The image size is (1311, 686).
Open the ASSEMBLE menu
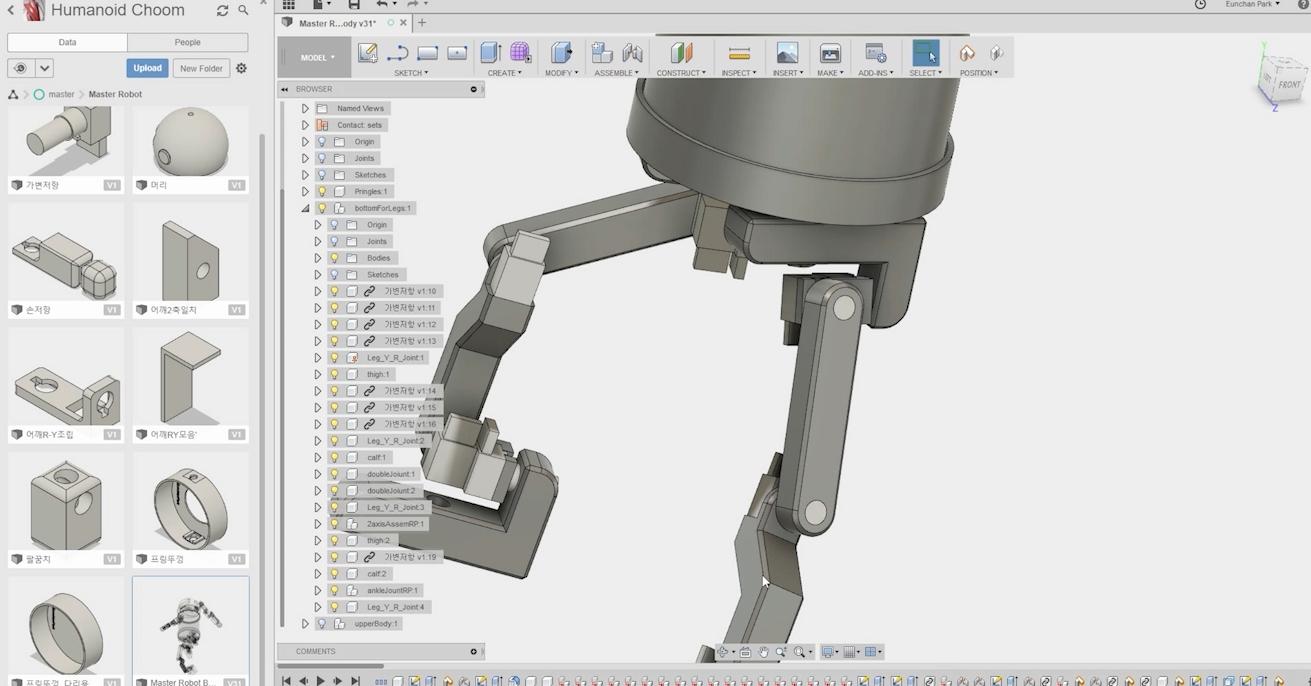616,73
